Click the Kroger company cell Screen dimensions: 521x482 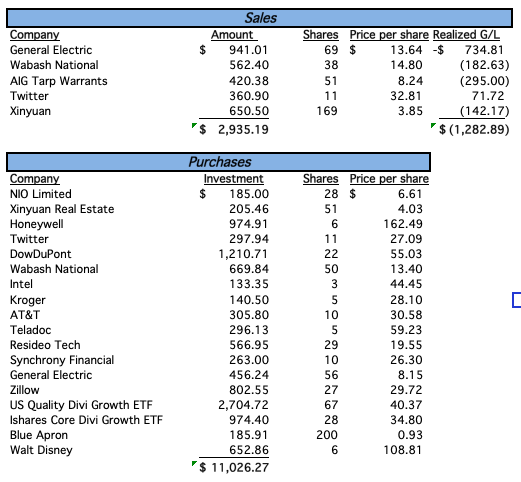28,300
